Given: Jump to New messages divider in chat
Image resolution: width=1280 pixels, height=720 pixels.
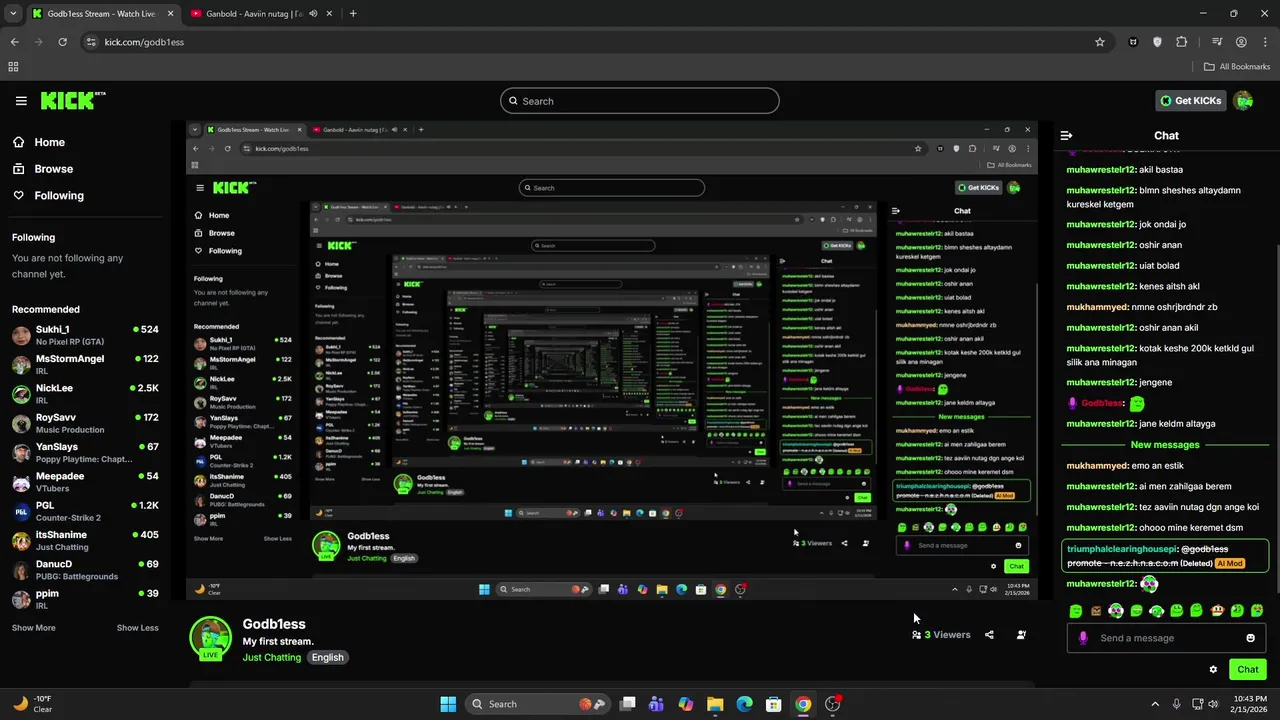Looking at the screenshot, I should pyautogui.click(x=1165, y=445).
